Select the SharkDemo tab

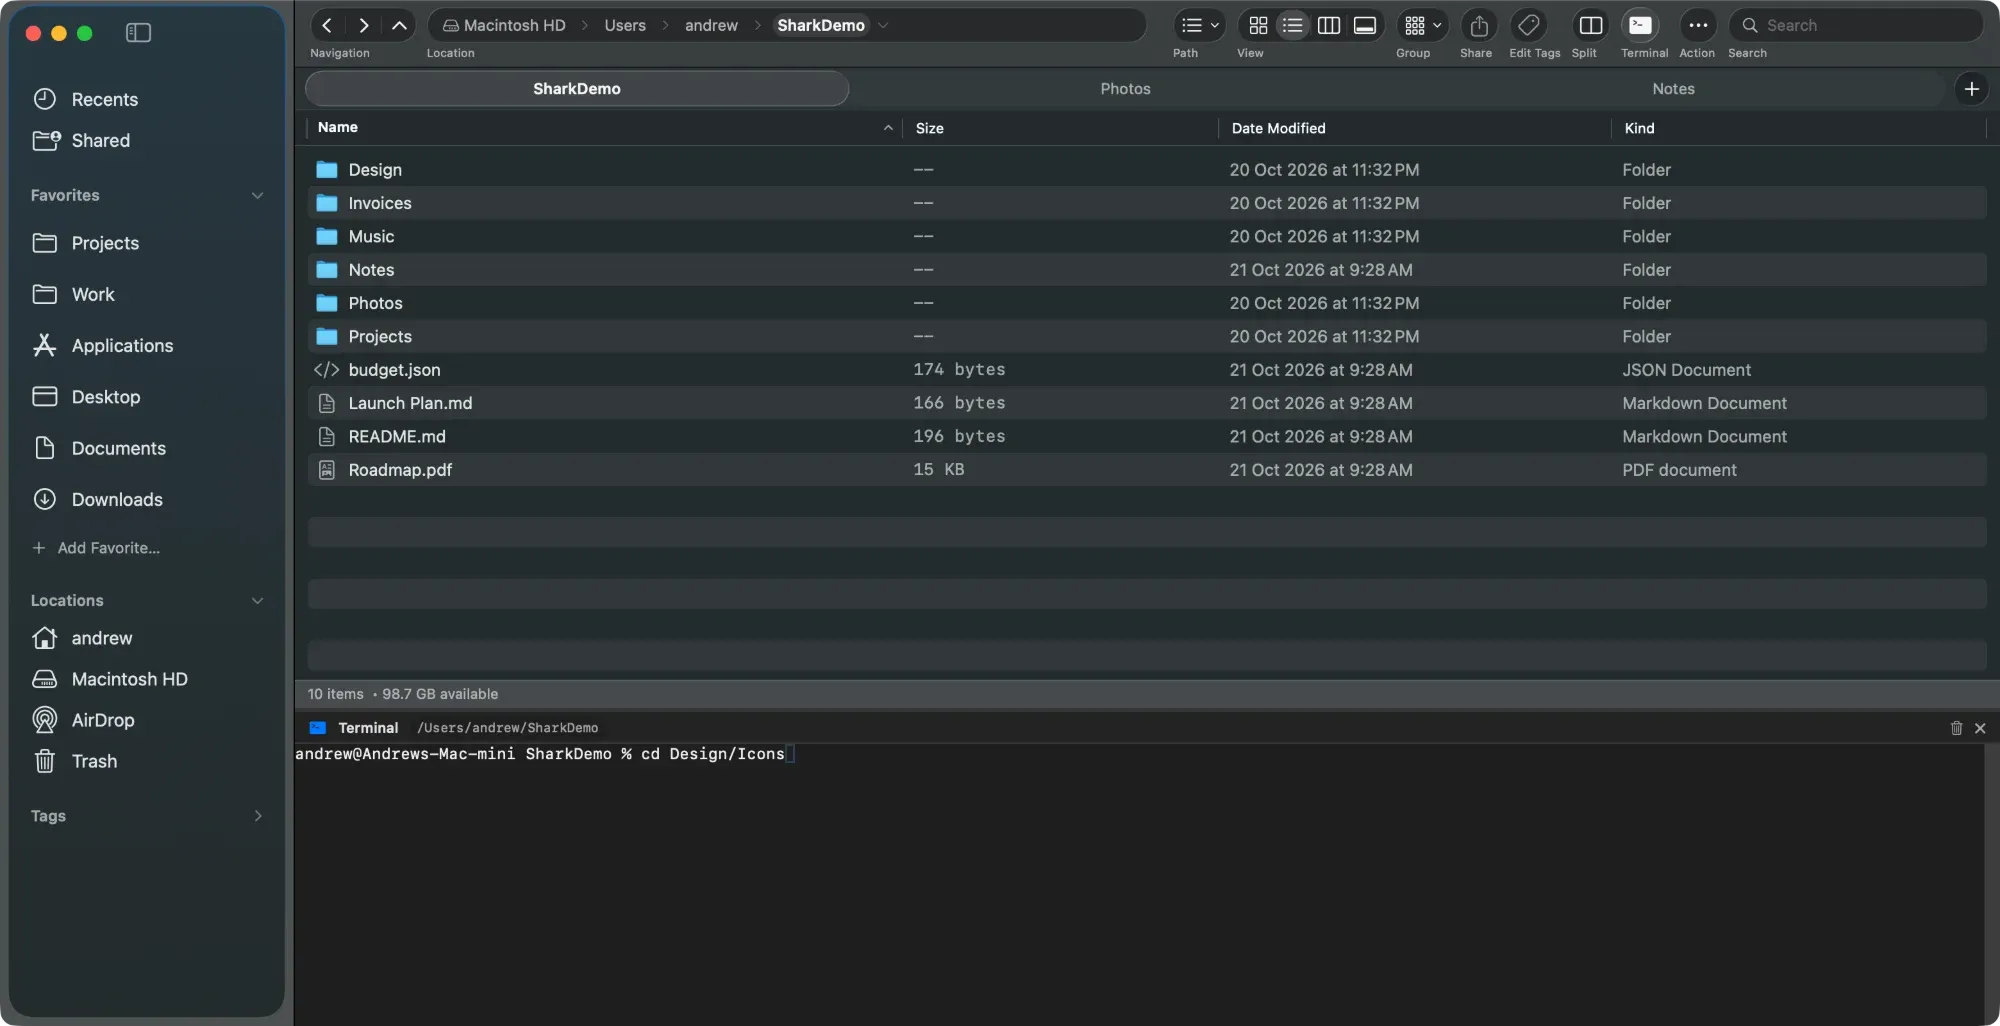click(x=577, y=89)
